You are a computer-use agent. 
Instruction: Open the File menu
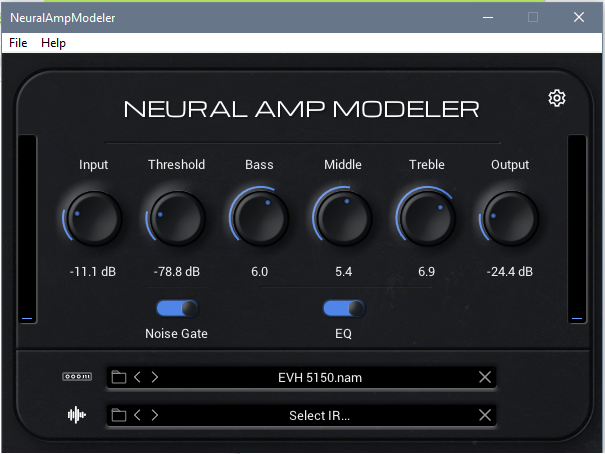(18, 43)
